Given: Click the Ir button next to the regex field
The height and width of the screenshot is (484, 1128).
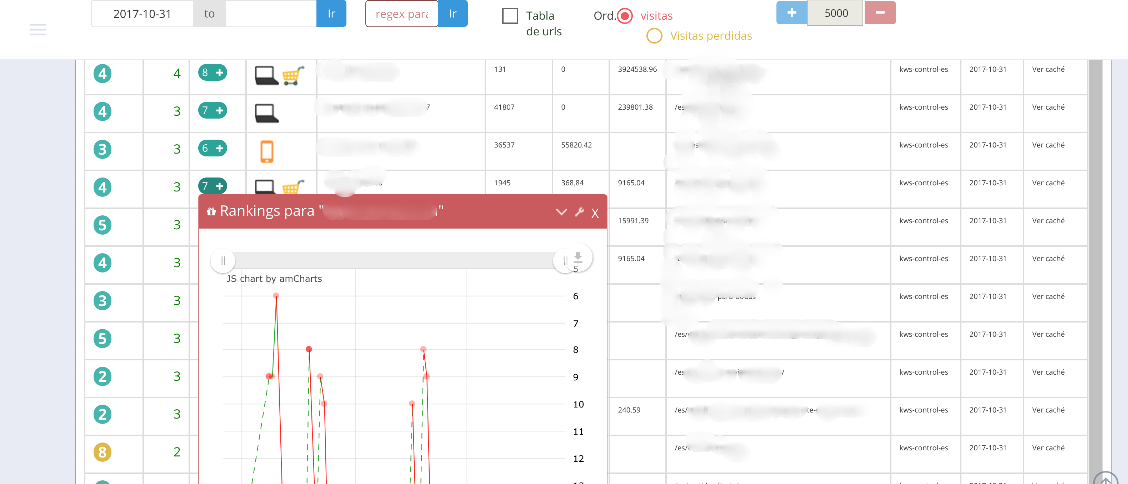Looking at the screenshot, I should (452, 14).
